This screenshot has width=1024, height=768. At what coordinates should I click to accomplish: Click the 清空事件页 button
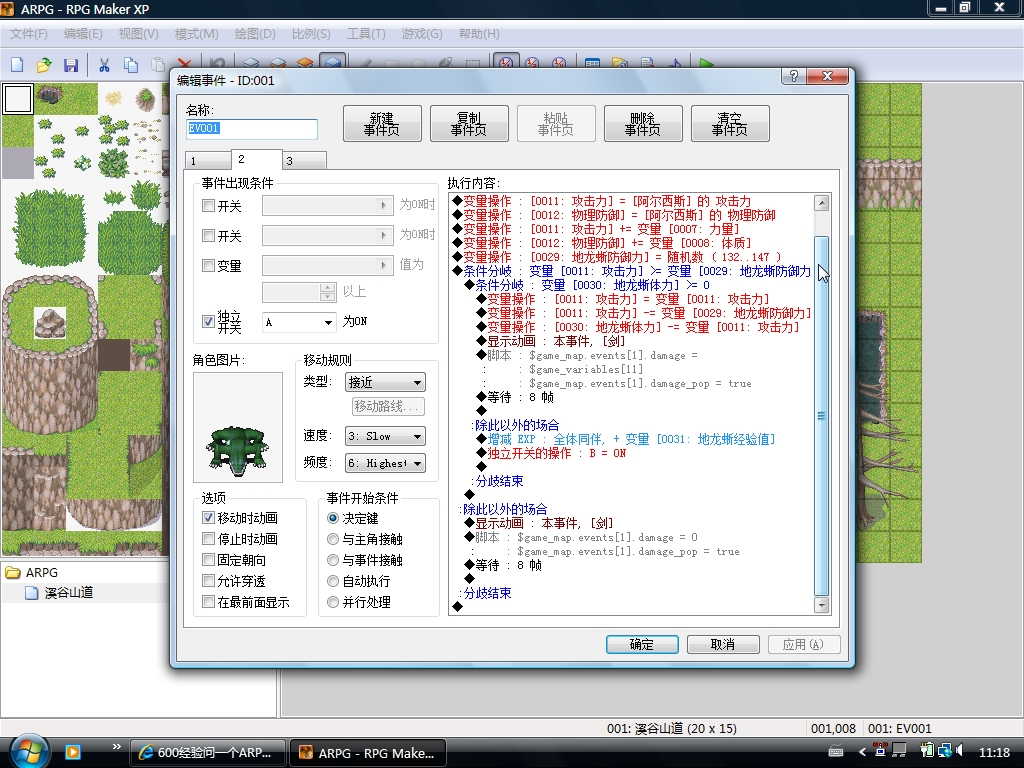click(x=730, y=123)
